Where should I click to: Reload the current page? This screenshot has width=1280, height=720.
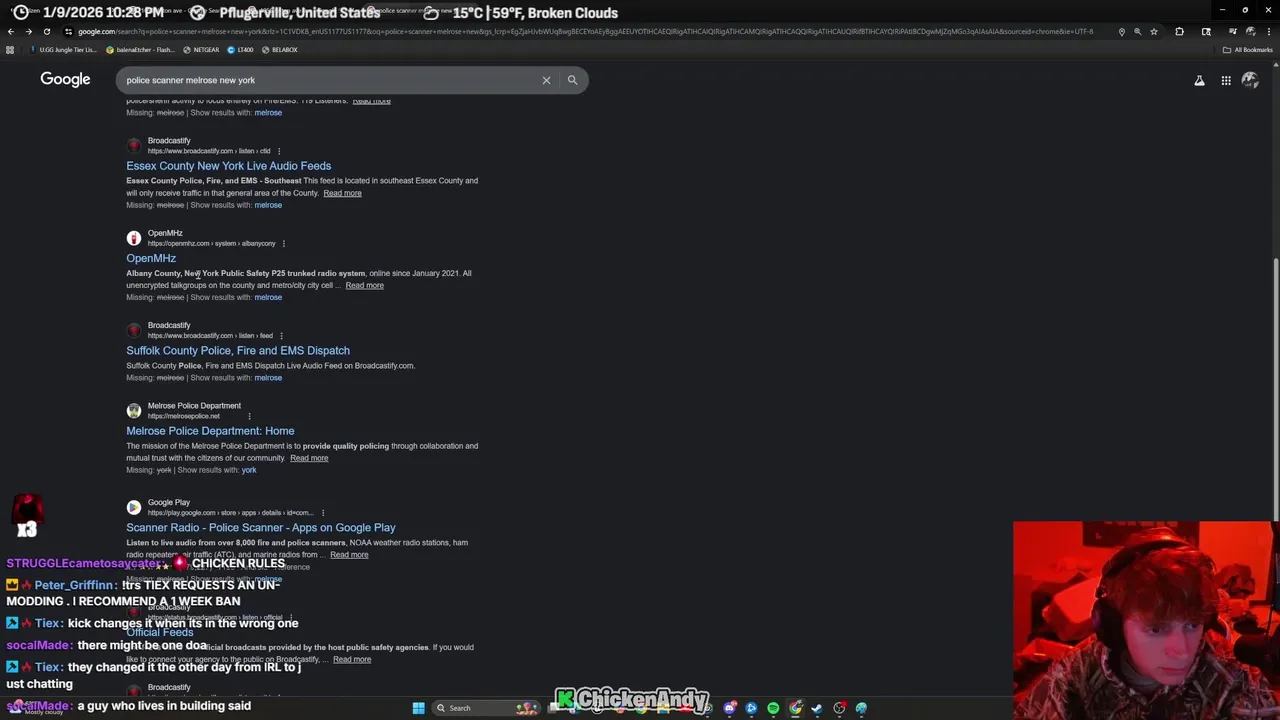point(46,31)
